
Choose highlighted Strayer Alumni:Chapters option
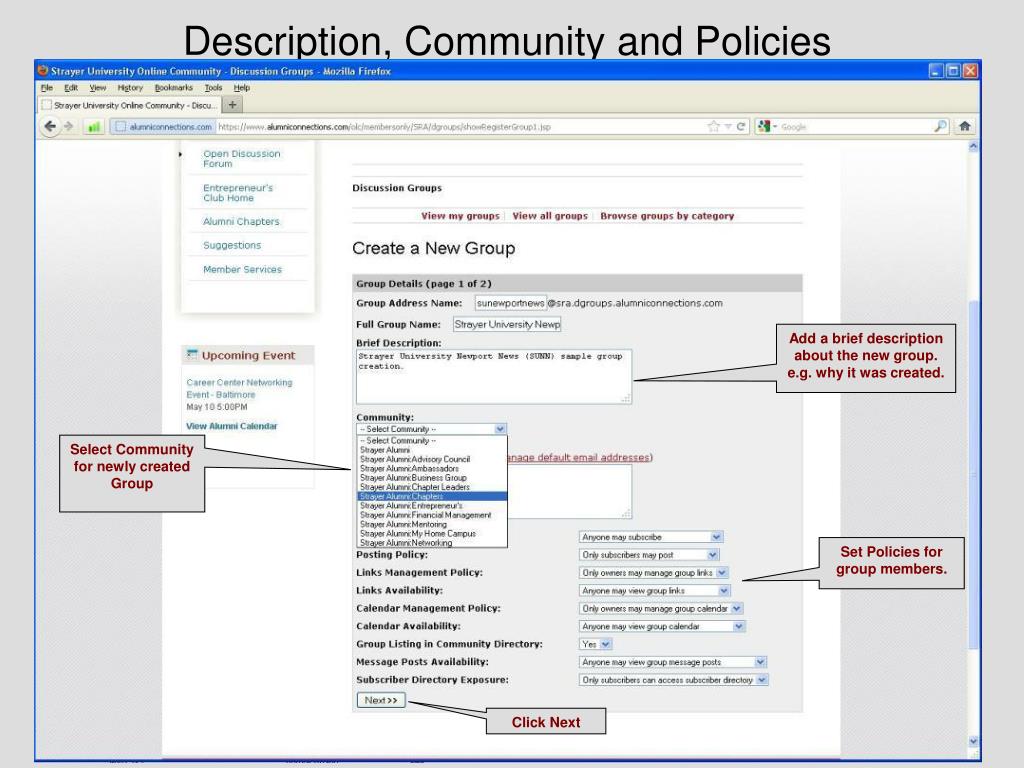432,496
